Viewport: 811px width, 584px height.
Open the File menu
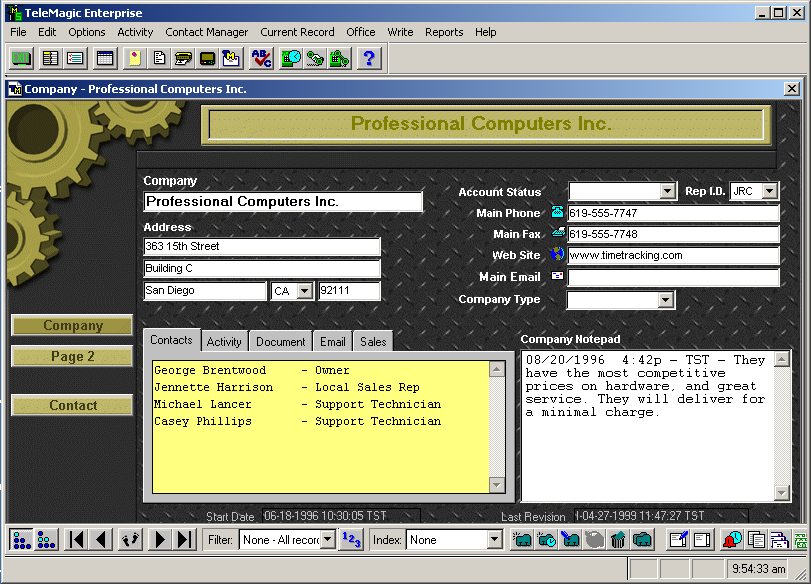click(18, 32)
